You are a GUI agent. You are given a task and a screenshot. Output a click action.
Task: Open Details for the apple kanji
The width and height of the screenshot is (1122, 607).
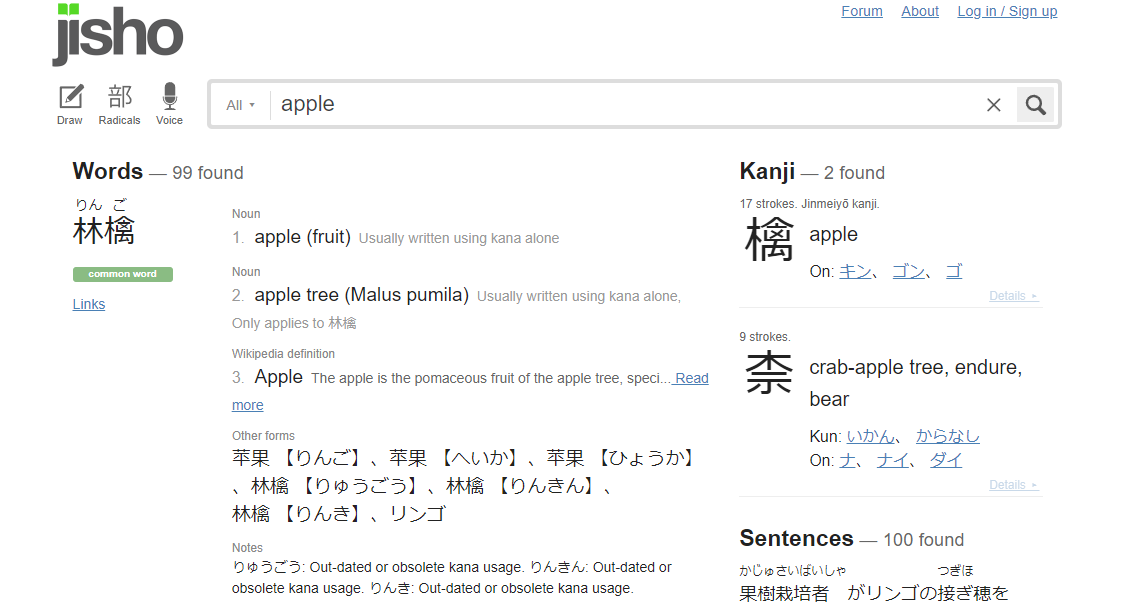pos(1013,296)
